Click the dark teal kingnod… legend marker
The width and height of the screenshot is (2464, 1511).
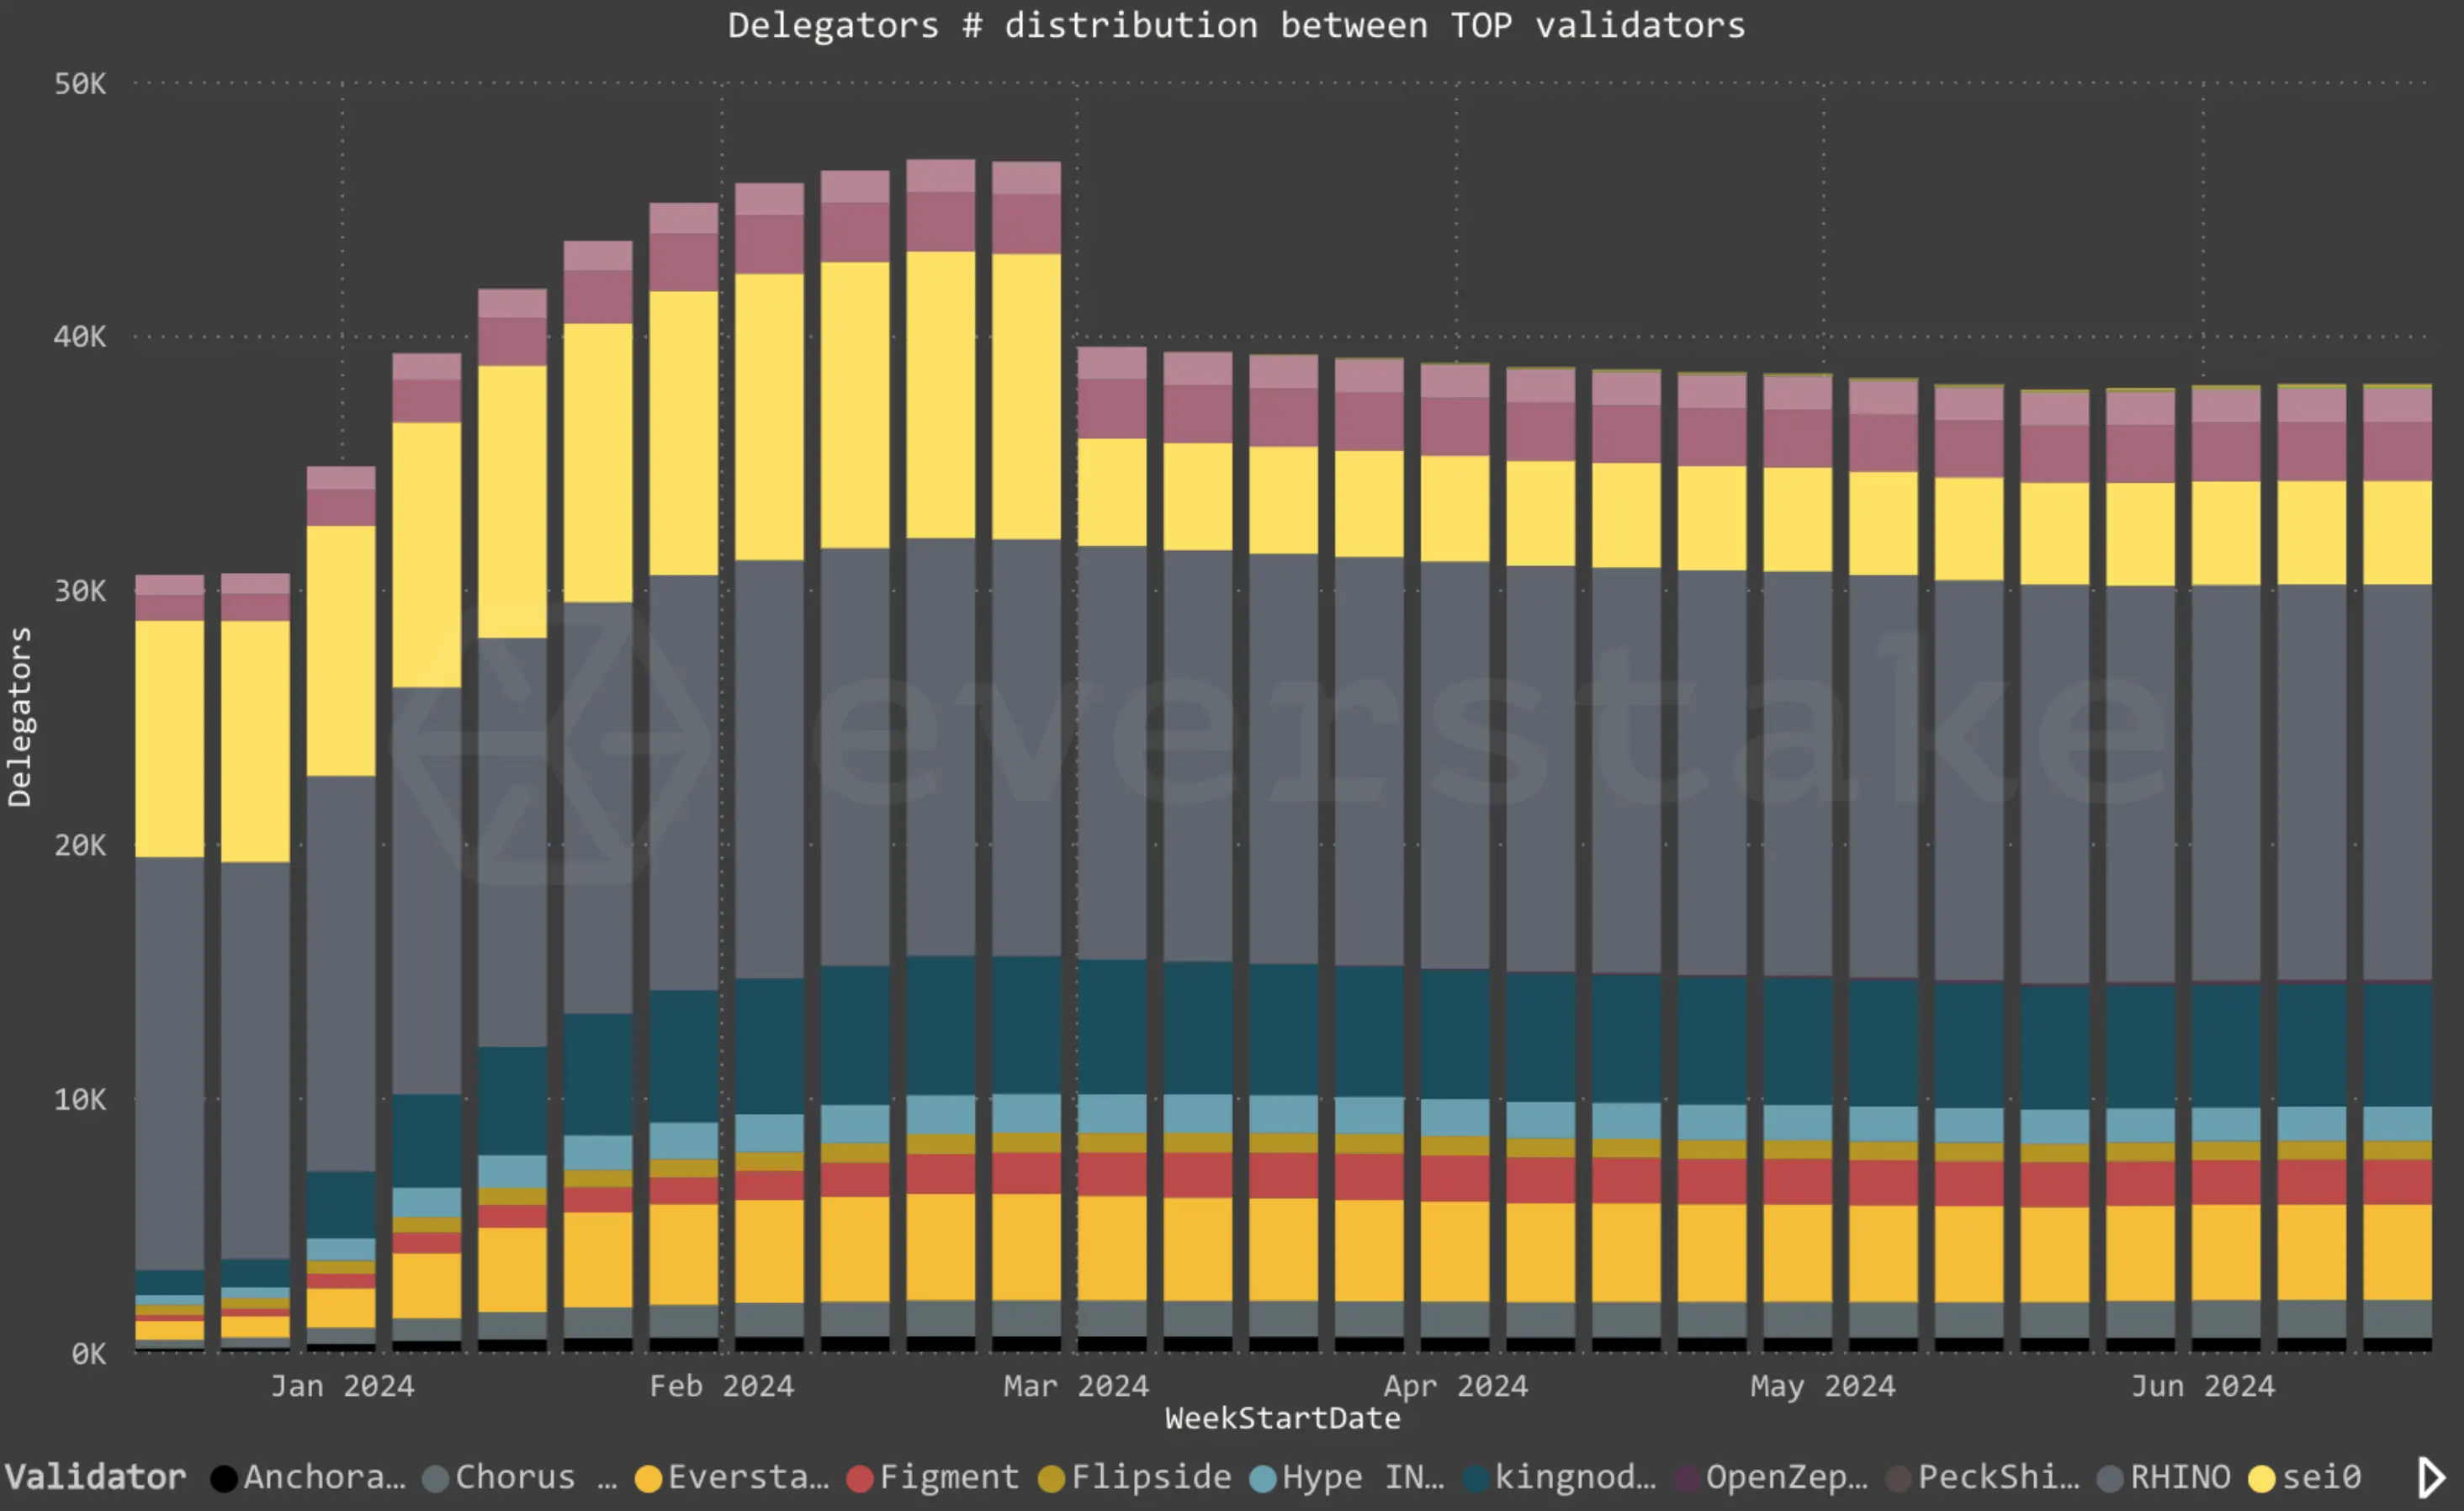pyautogui.click(x=1476, y=1478)
